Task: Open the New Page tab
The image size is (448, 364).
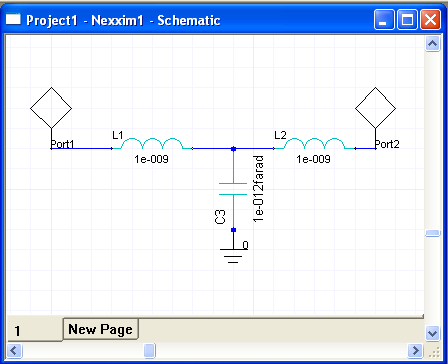Action: coord(101,329)
